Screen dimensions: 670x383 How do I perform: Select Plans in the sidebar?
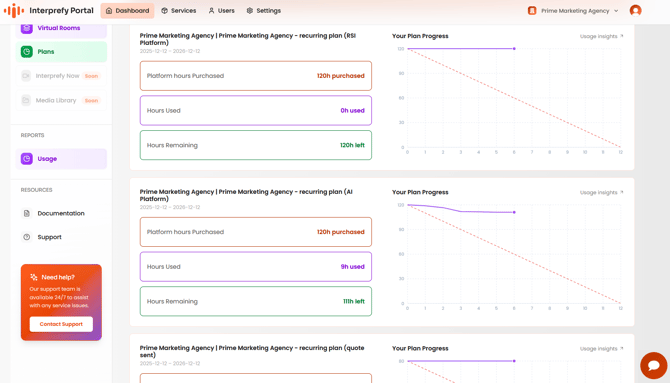pos(61,52)
